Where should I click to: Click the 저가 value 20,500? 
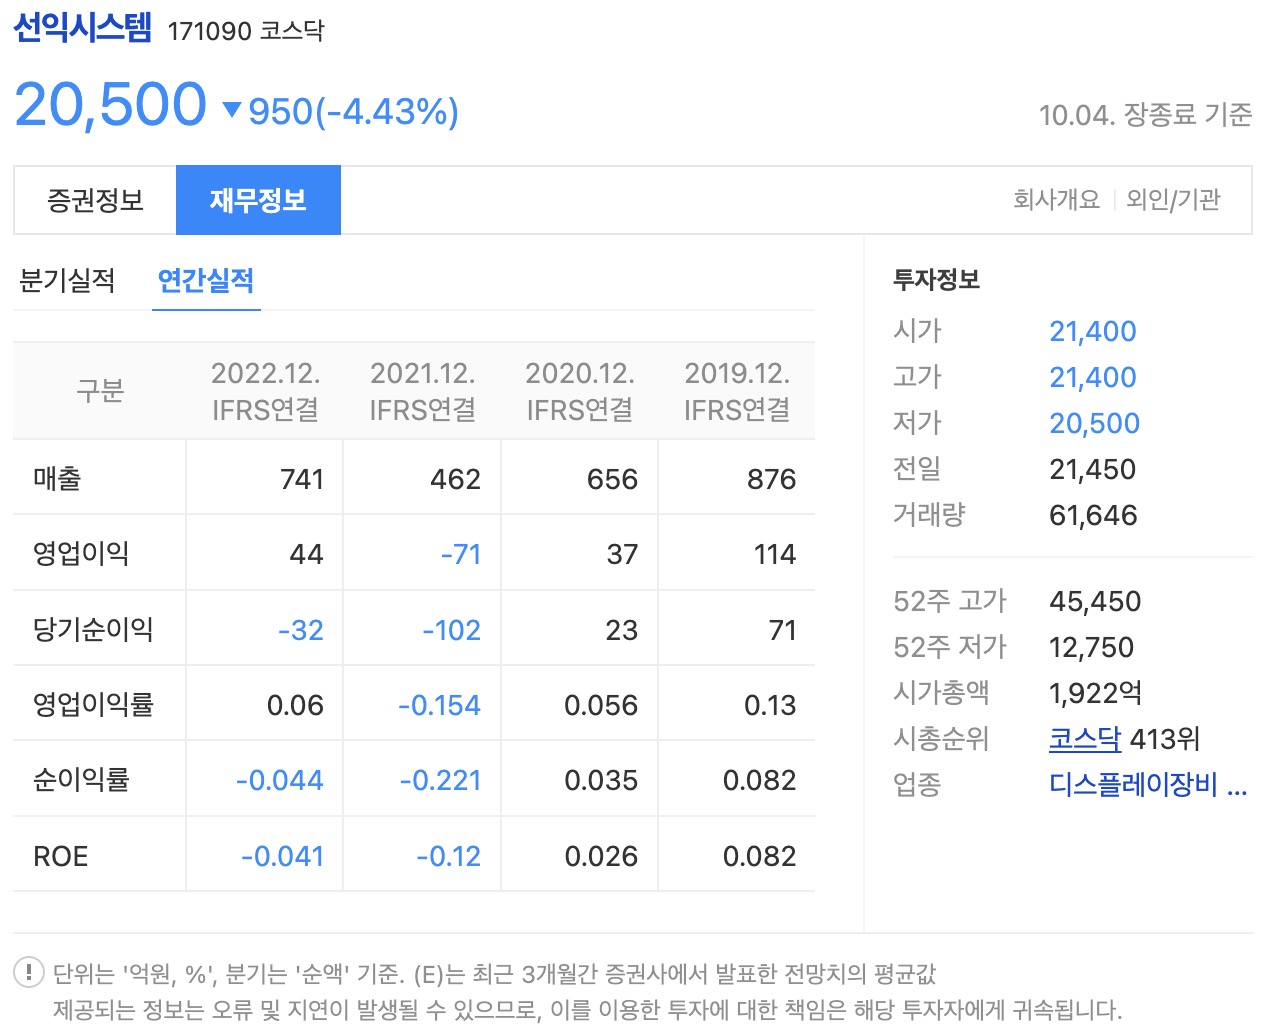pyautogui.click(x=1094, y=423)
